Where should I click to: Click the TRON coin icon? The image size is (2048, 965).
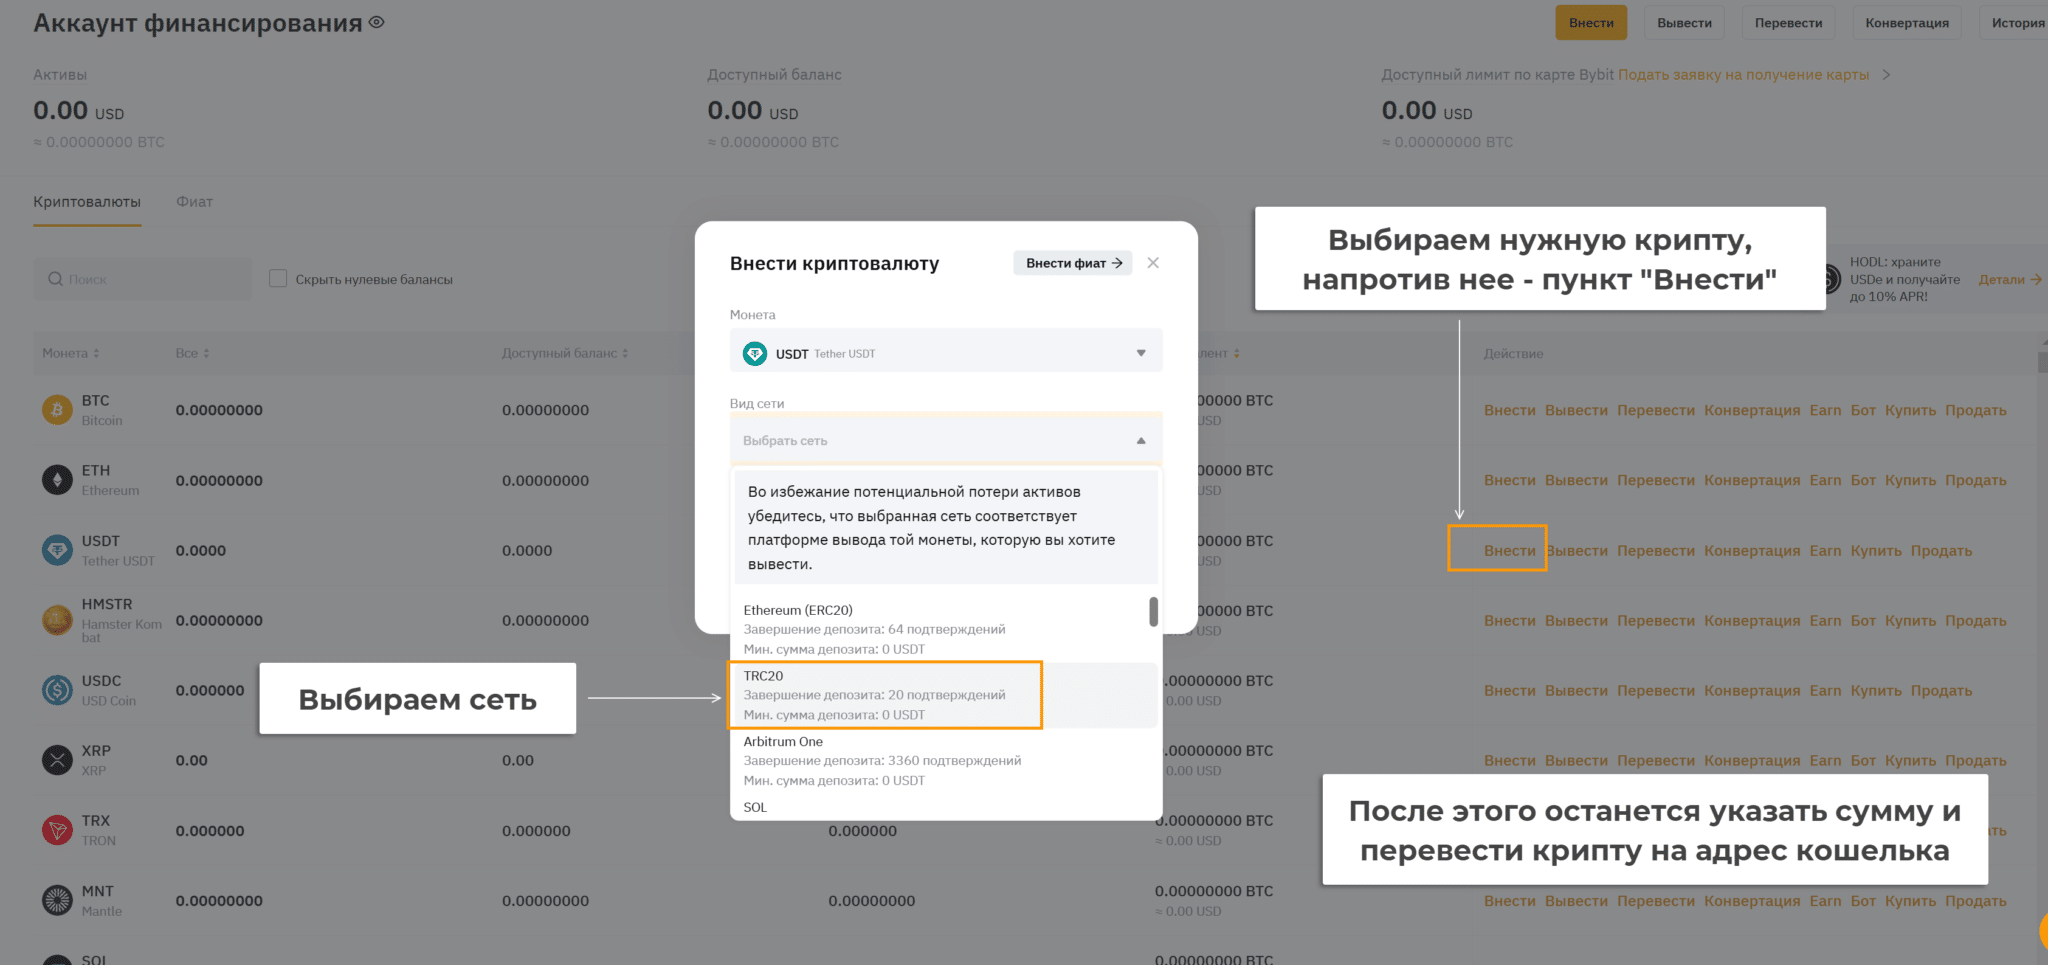click(57, 830)
